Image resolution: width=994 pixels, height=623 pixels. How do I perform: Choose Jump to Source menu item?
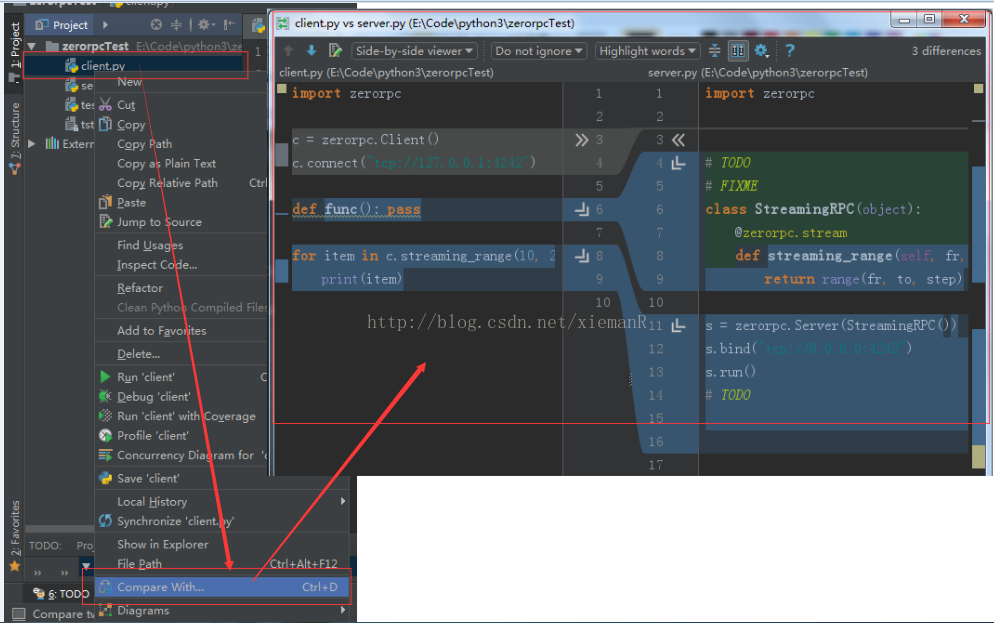[x=181, y=222]
